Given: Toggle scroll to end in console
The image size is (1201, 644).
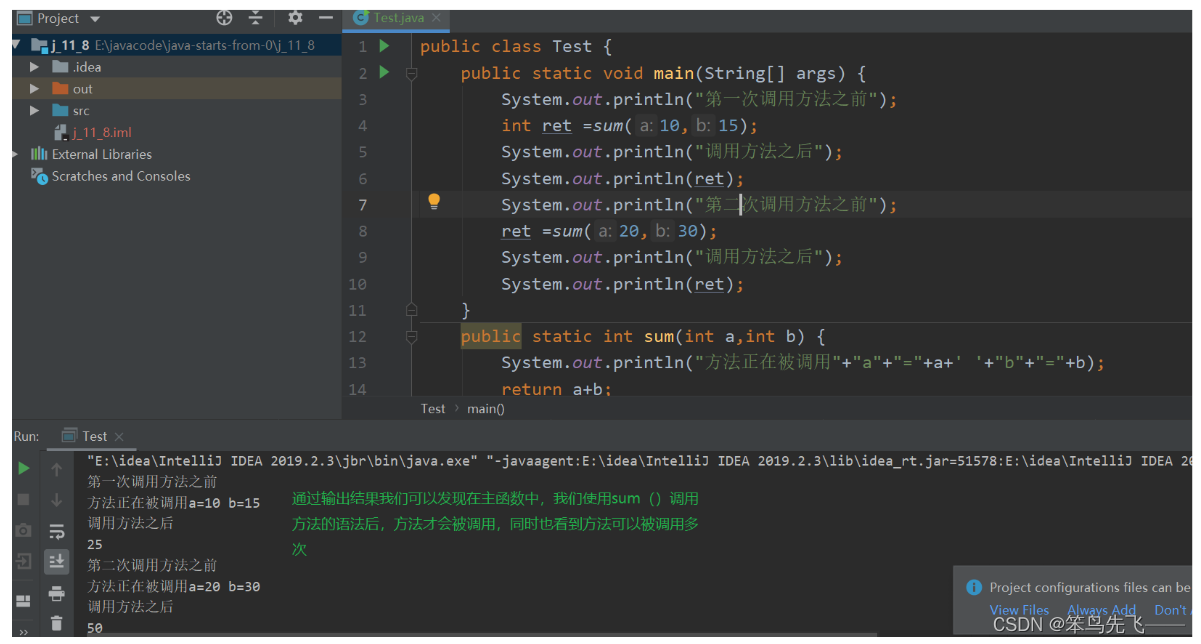Looking at the screenshot, I should click(57, 562).
